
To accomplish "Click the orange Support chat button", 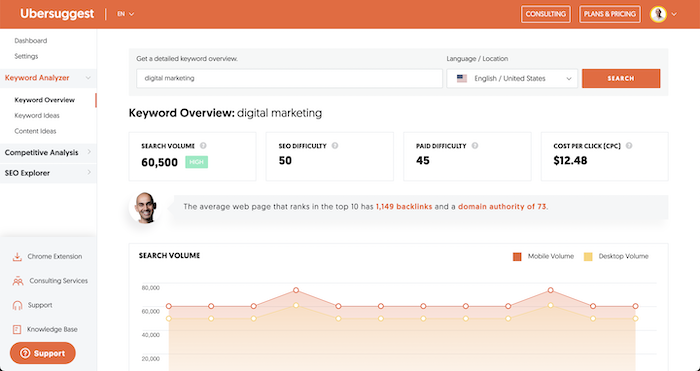I will [43, 353].
